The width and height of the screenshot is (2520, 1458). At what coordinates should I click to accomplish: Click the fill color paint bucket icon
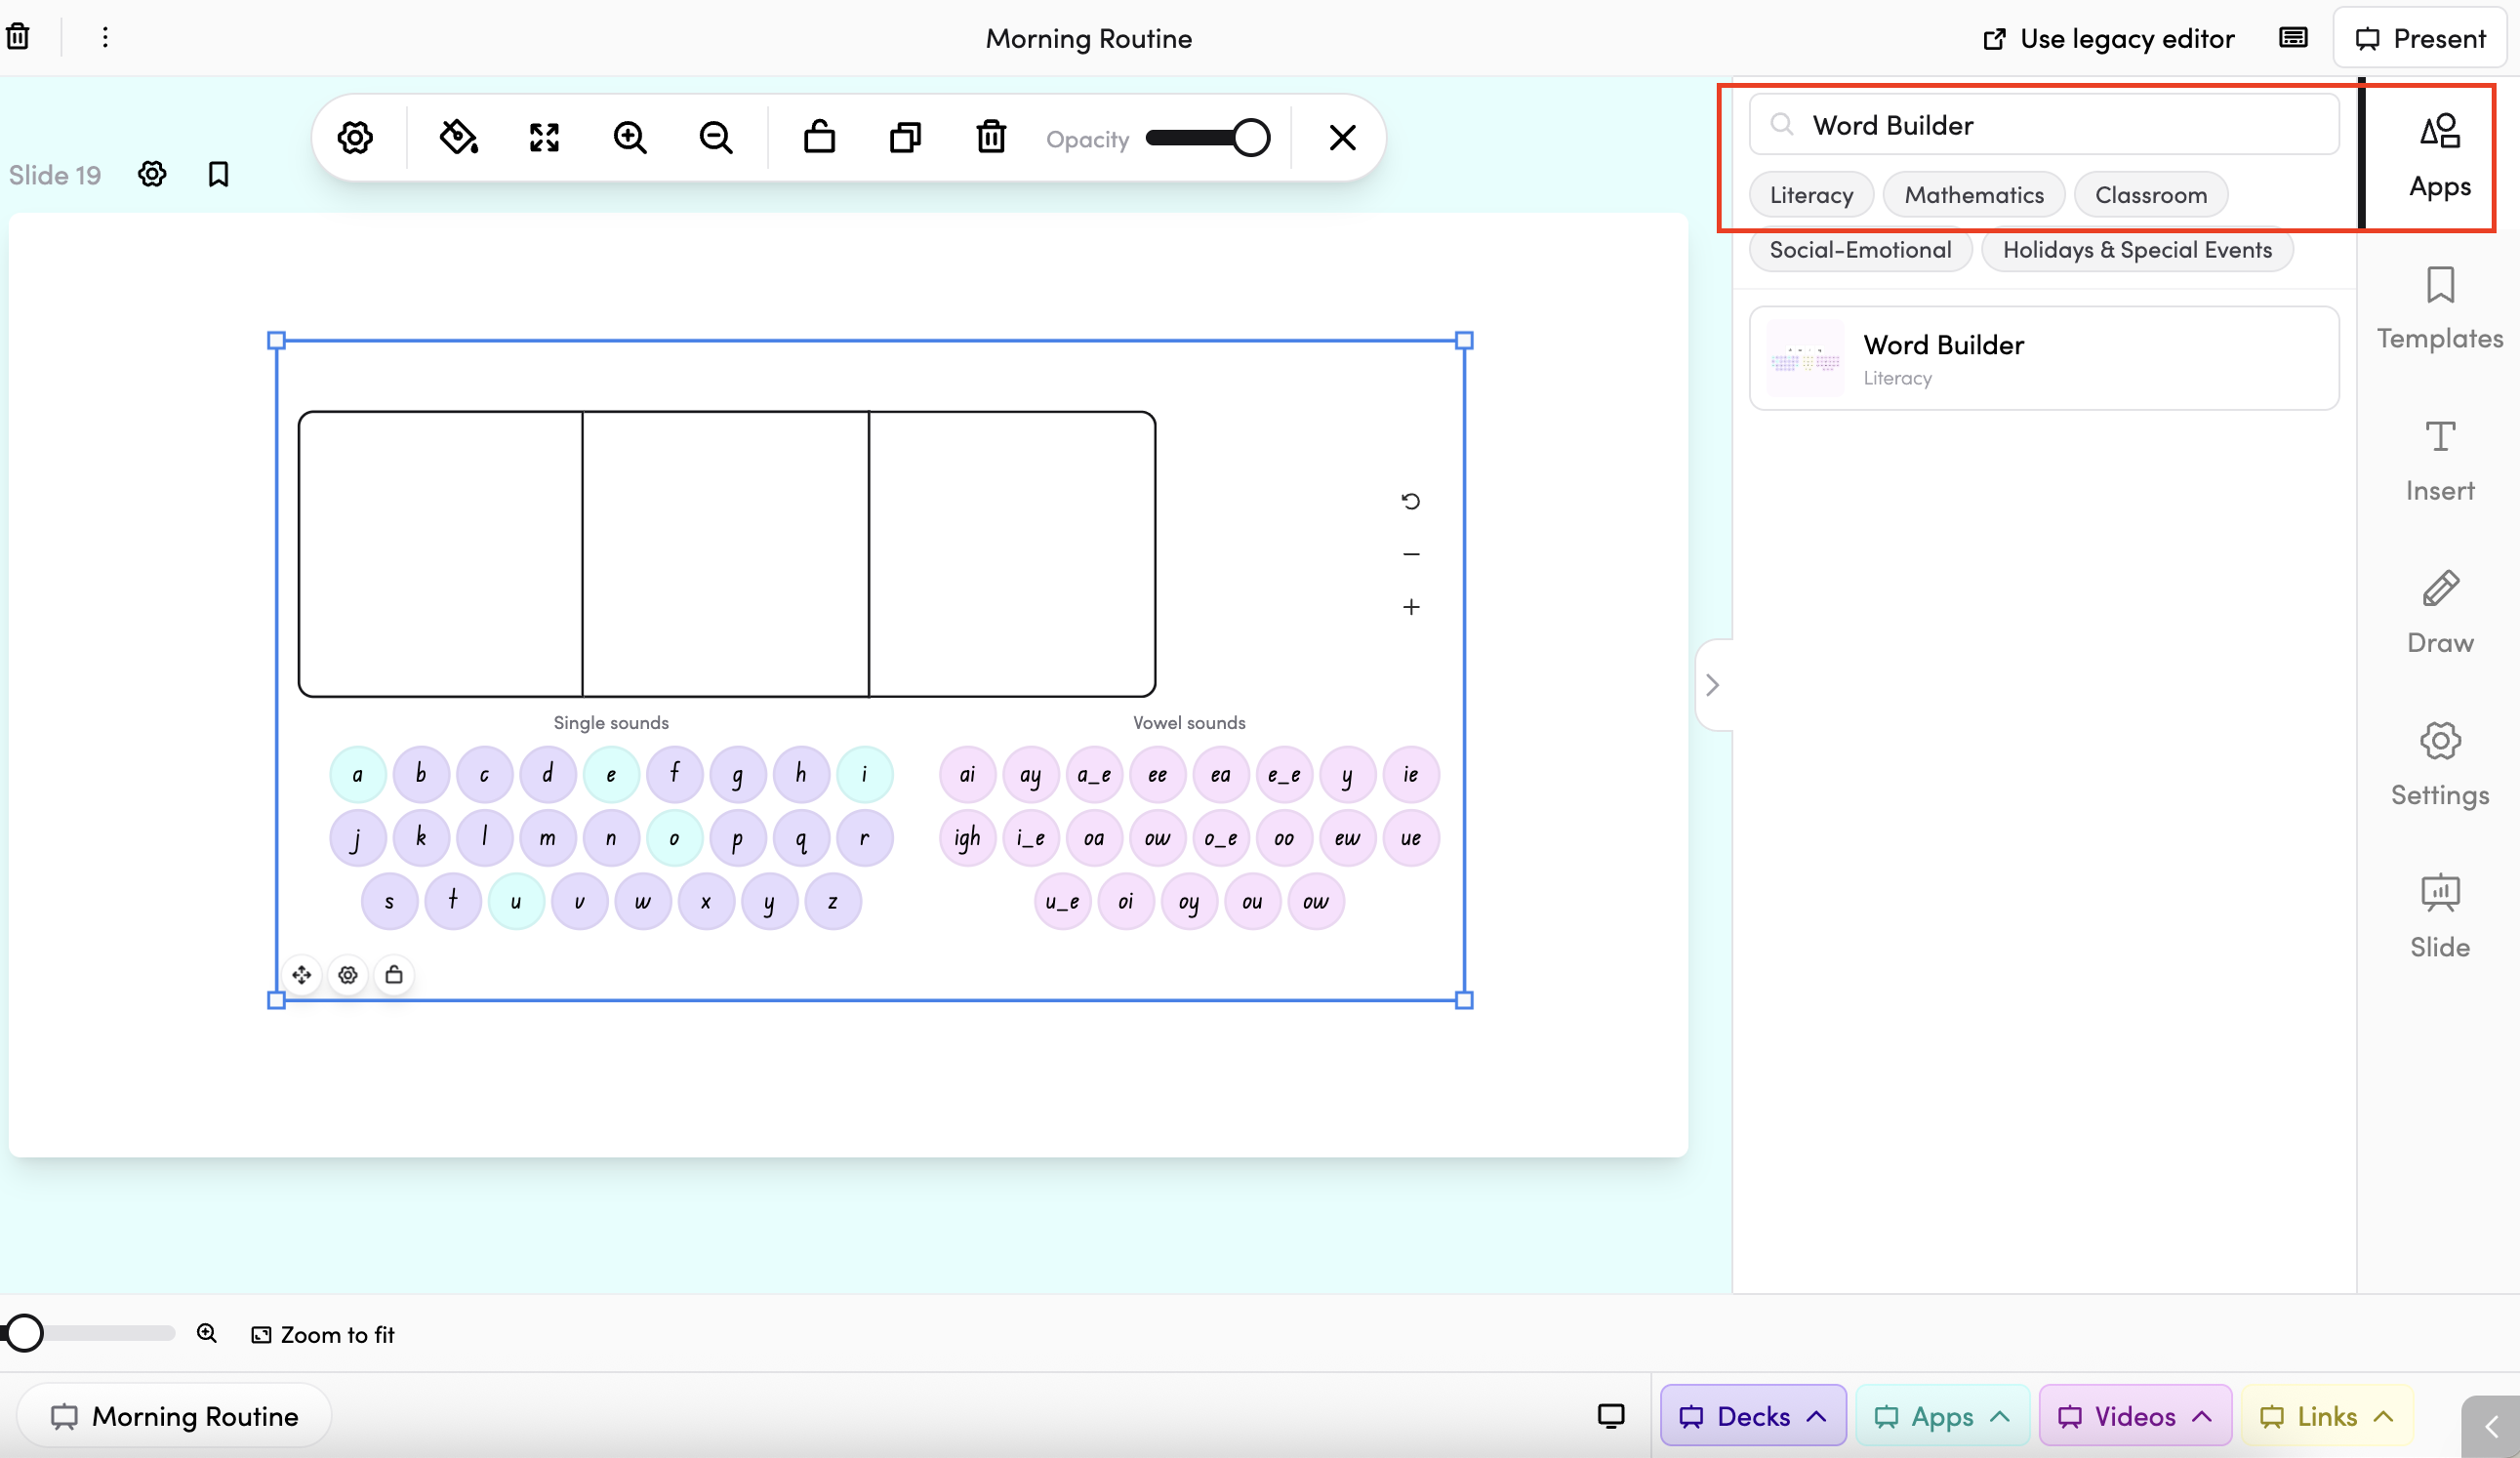pyautogui.click(x=458, y=137)
